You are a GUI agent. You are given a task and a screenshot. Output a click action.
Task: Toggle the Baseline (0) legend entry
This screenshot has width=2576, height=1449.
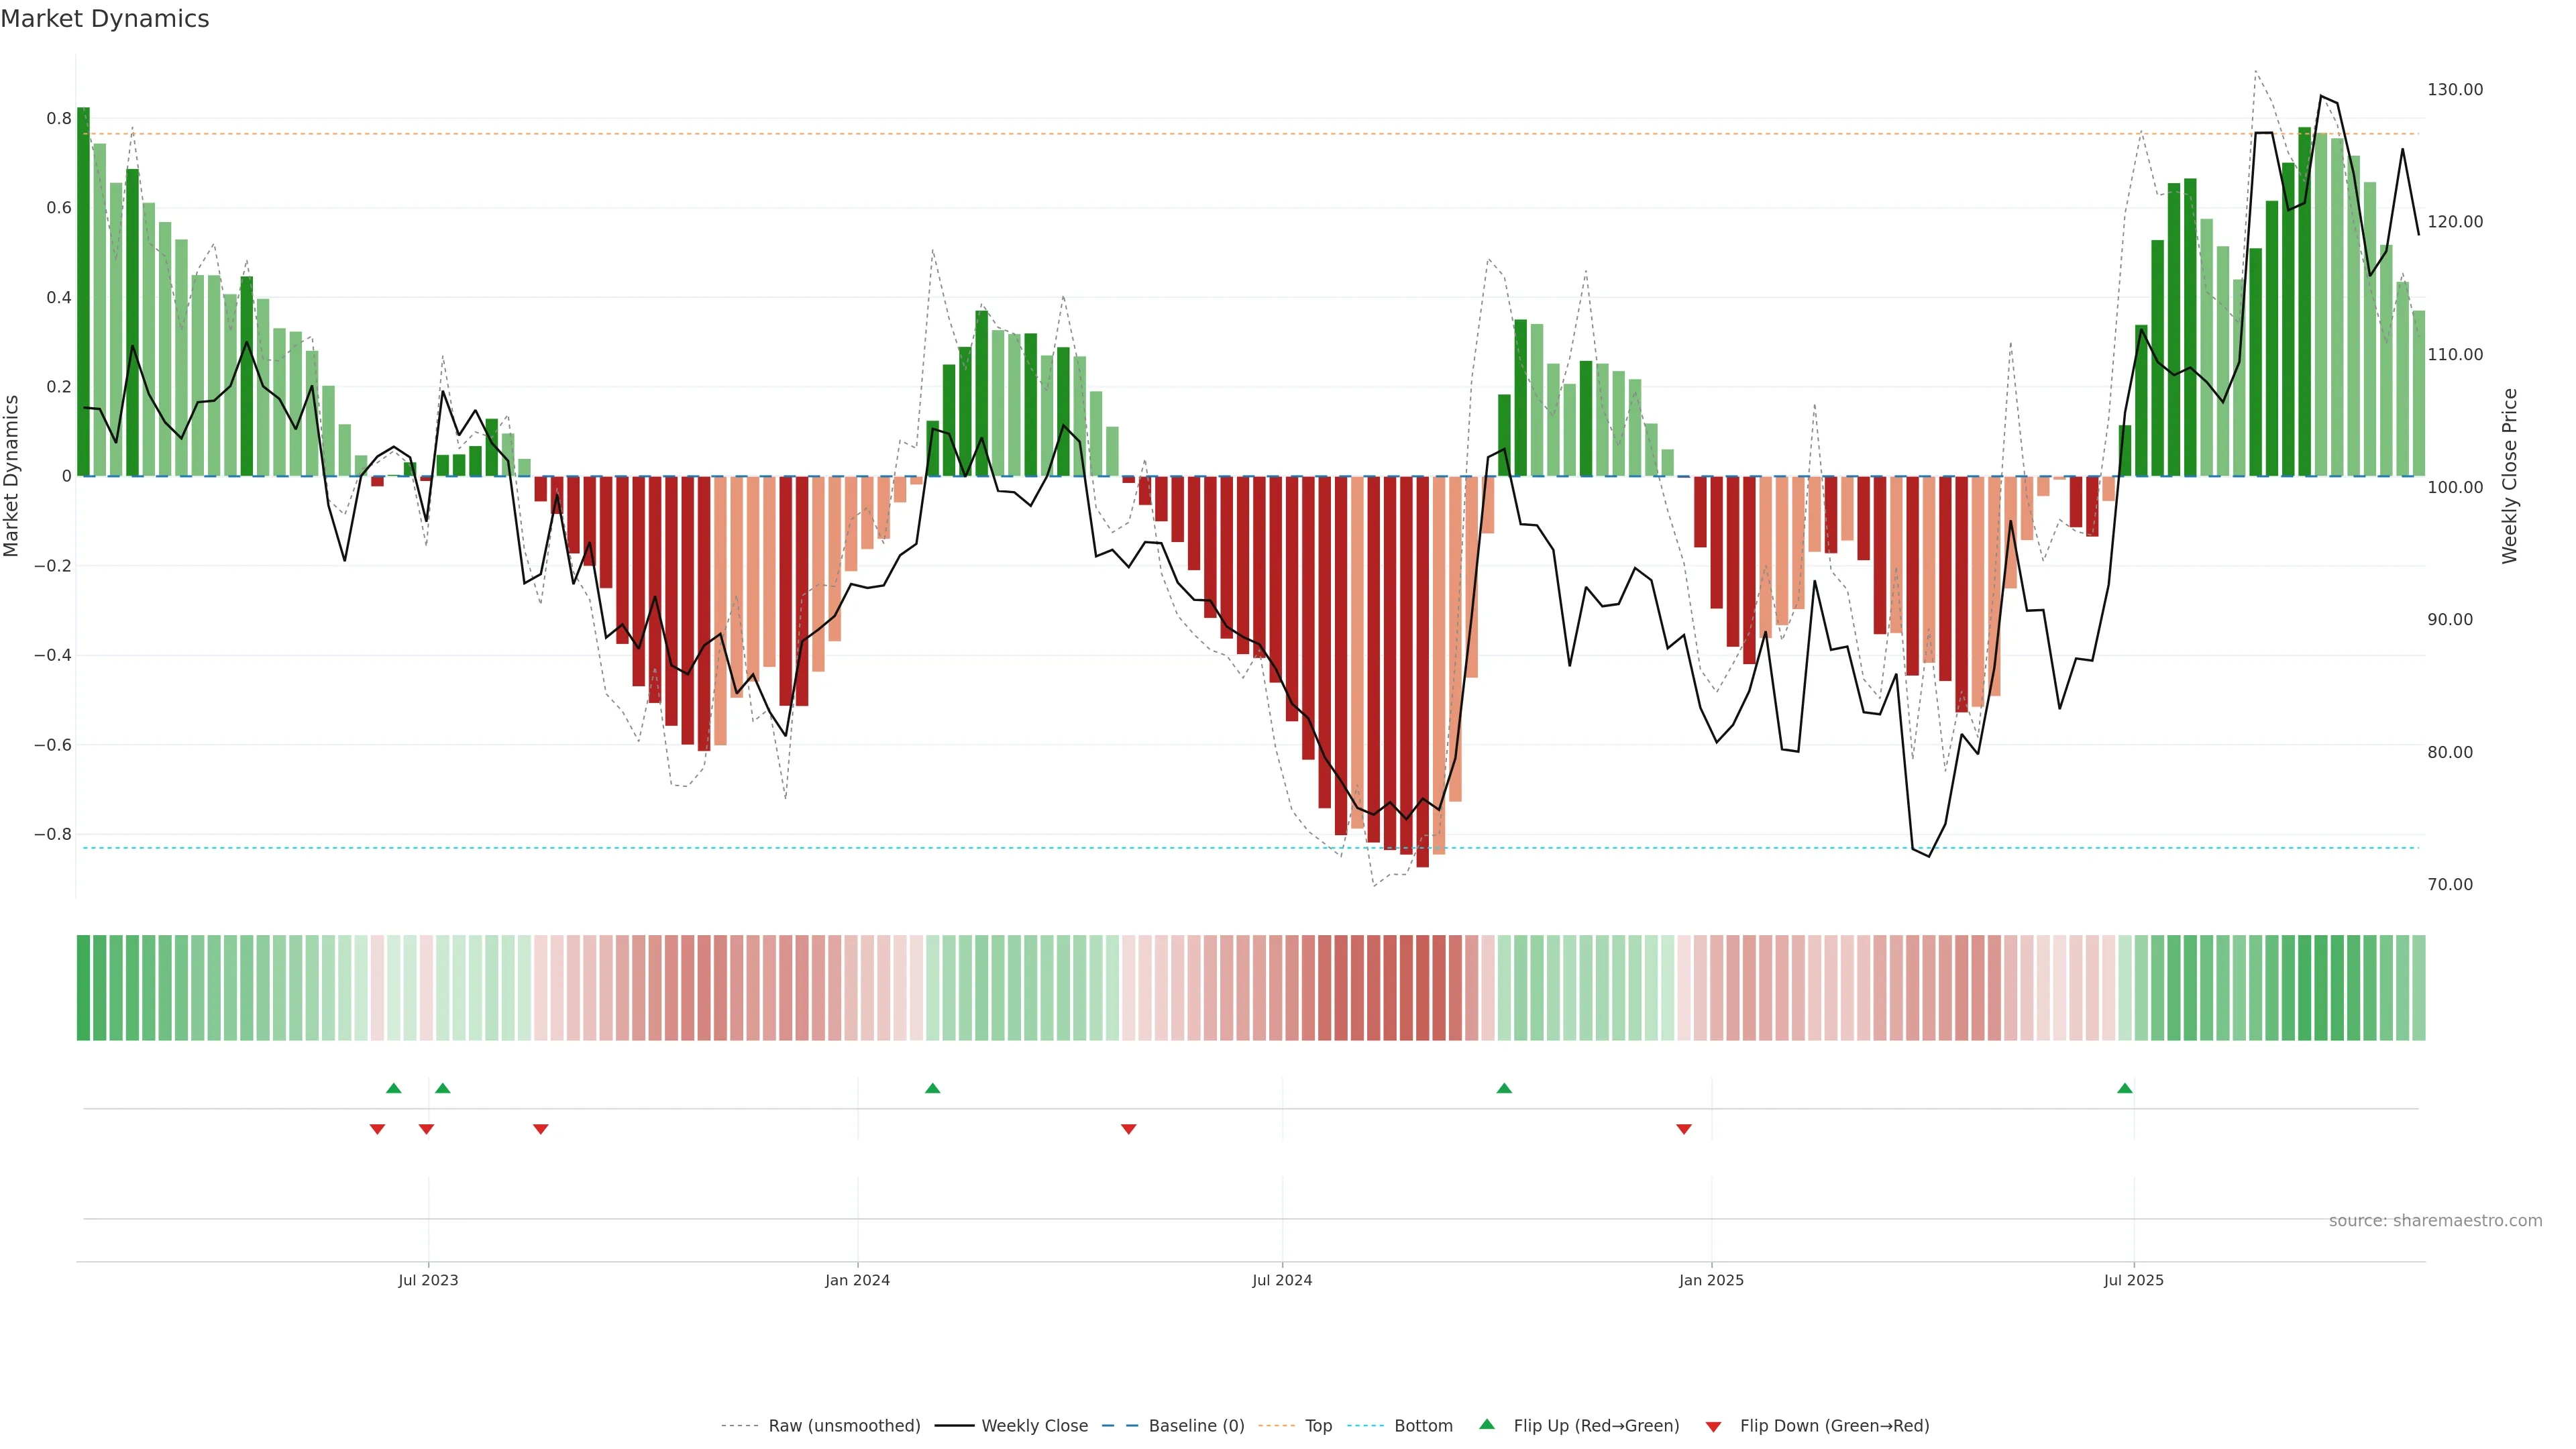point(1196,1426)
